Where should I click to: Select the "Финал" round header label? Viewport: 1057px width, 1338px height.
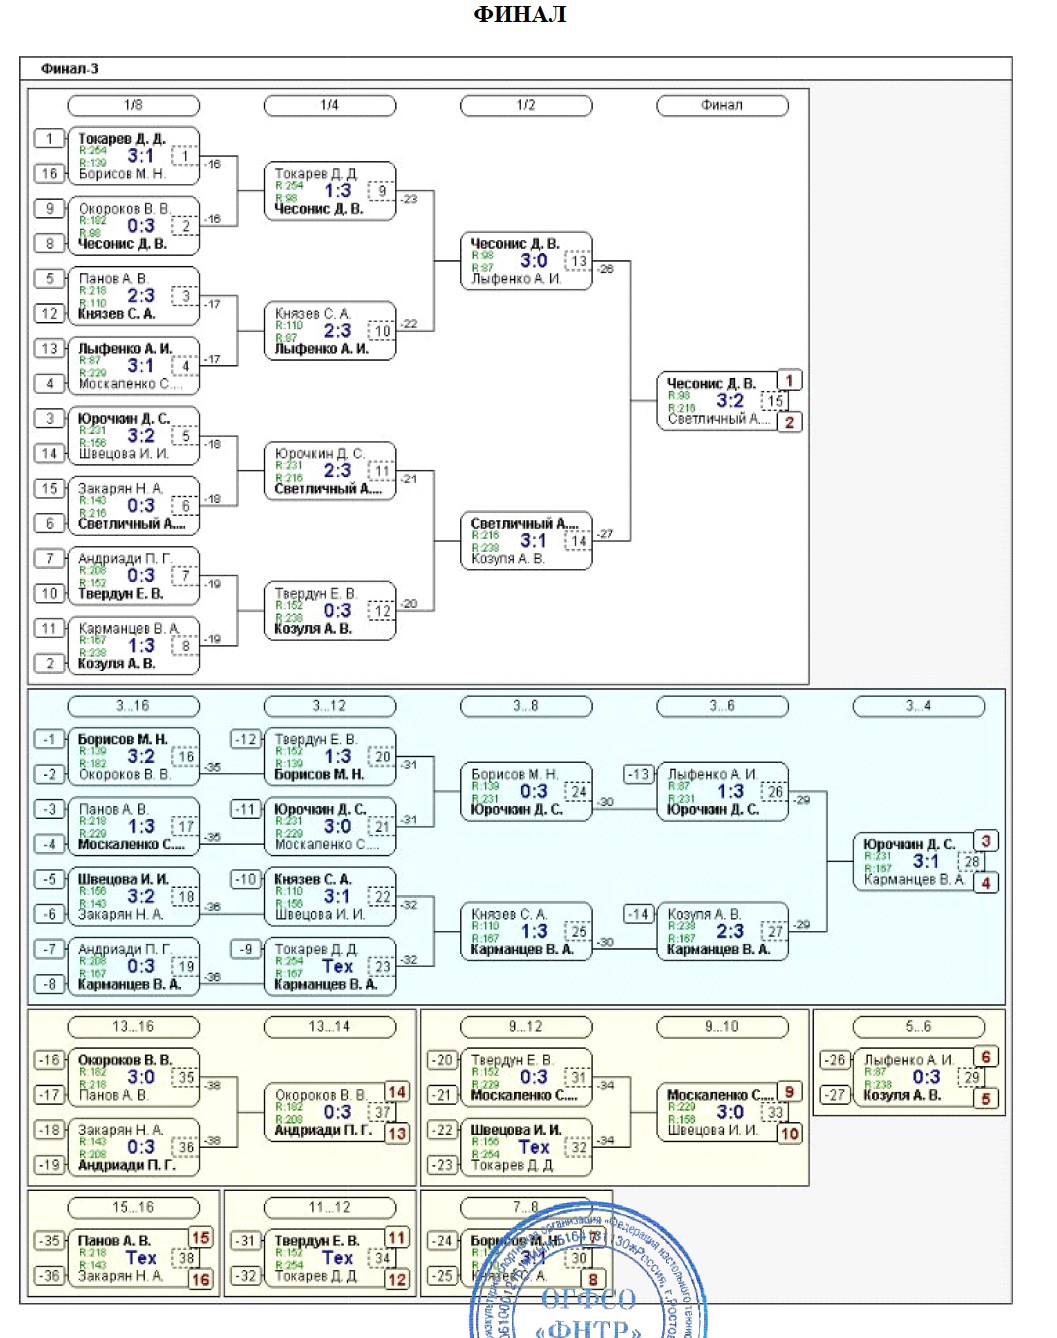pos(722,105)
